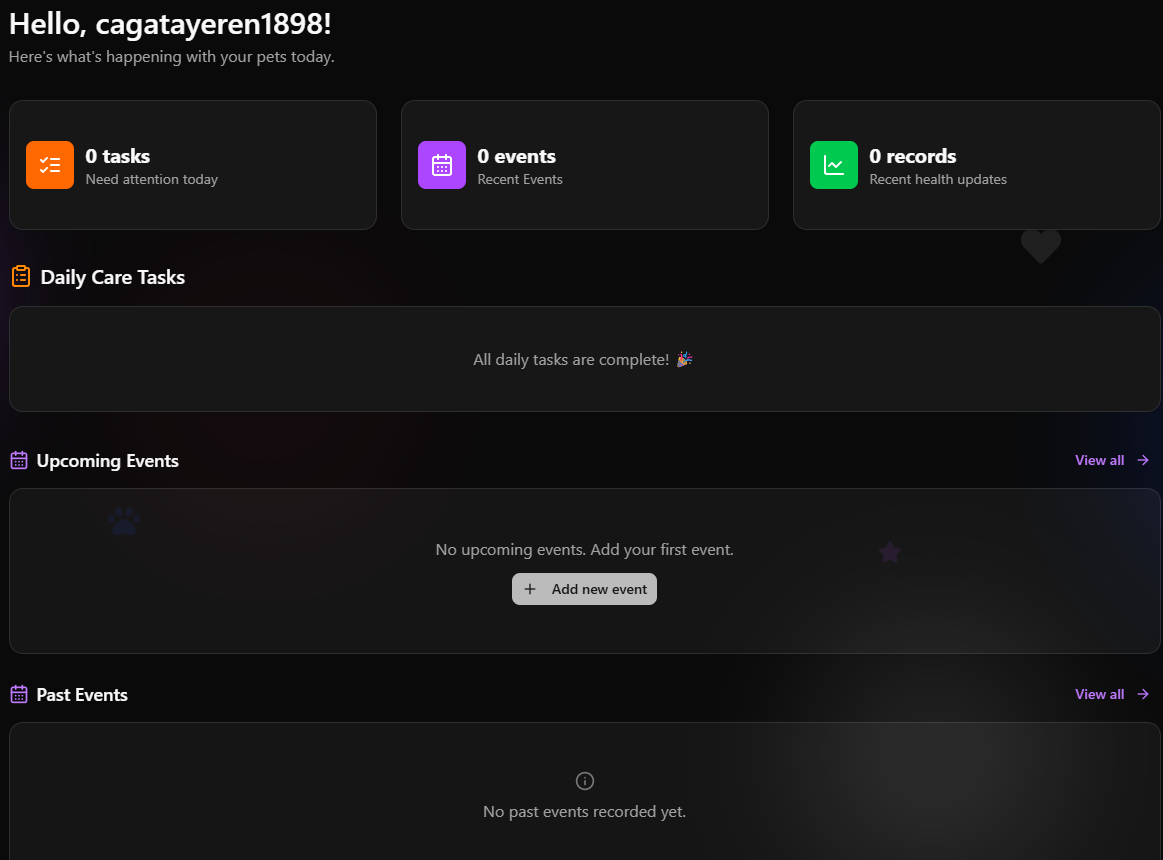Open View all for Upcoming Events
Viewport: 1163px width, 860px height.
1098,460
